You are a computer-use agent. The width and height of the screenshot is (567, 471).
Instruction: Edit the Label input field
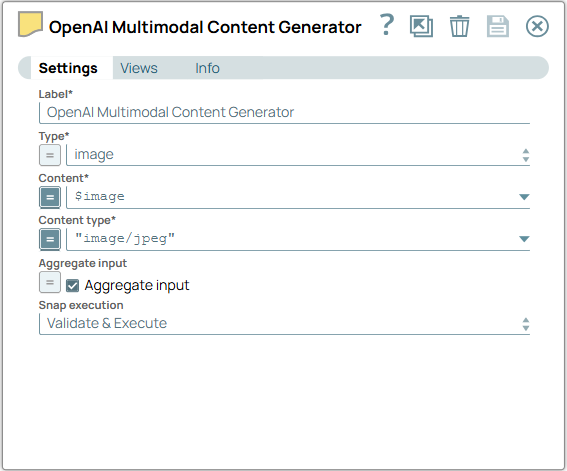[284, 113]
